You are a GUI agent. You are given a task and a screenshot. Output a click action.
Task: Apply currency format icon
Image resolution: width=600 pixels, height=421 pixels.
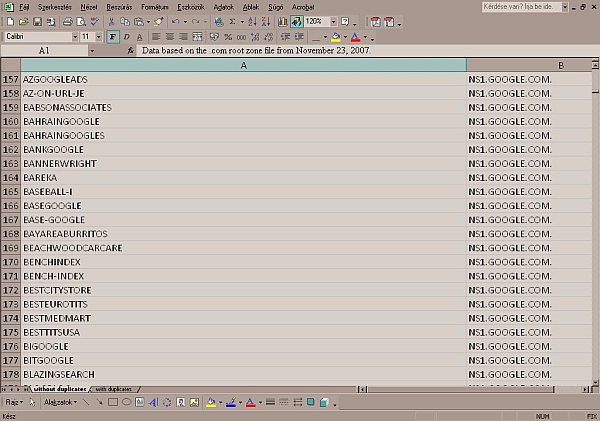[x=214, y=37]
